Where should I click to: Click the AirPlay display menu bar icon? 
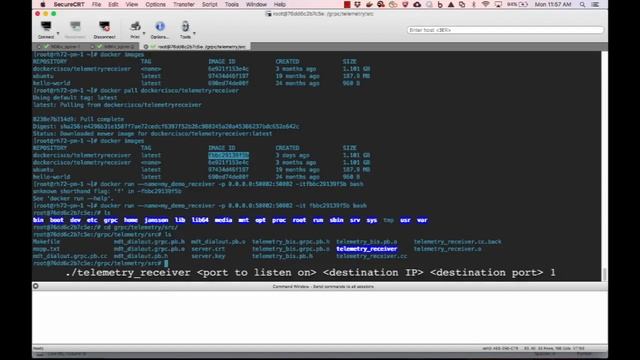tap(498, 4)
